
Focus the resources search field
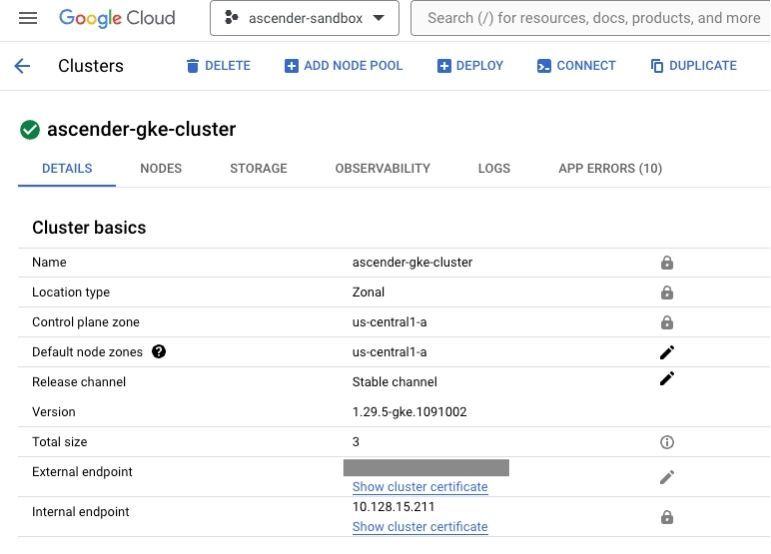coord(591,18)
